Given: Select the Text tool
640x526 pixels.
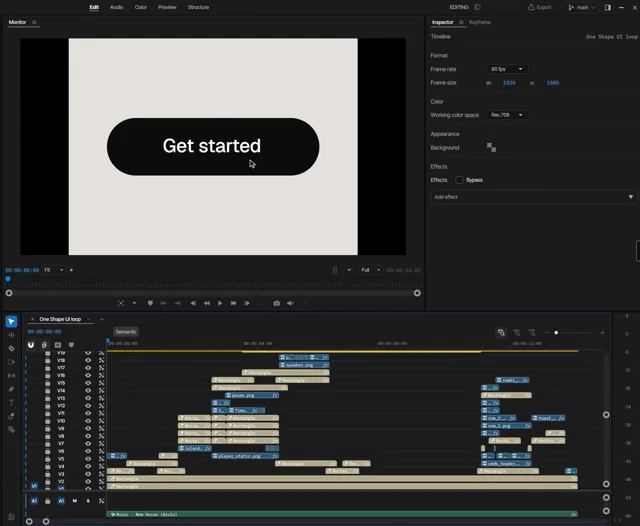Looking at the screenshot, I should tap(11, 402).
